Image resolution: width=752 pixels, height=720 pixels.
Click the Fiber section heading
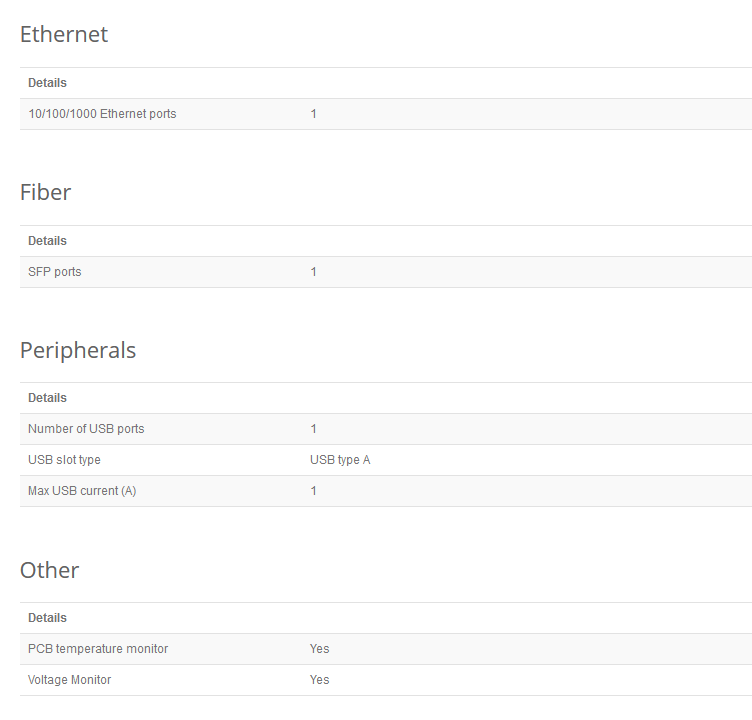click(x=46, y=193)
